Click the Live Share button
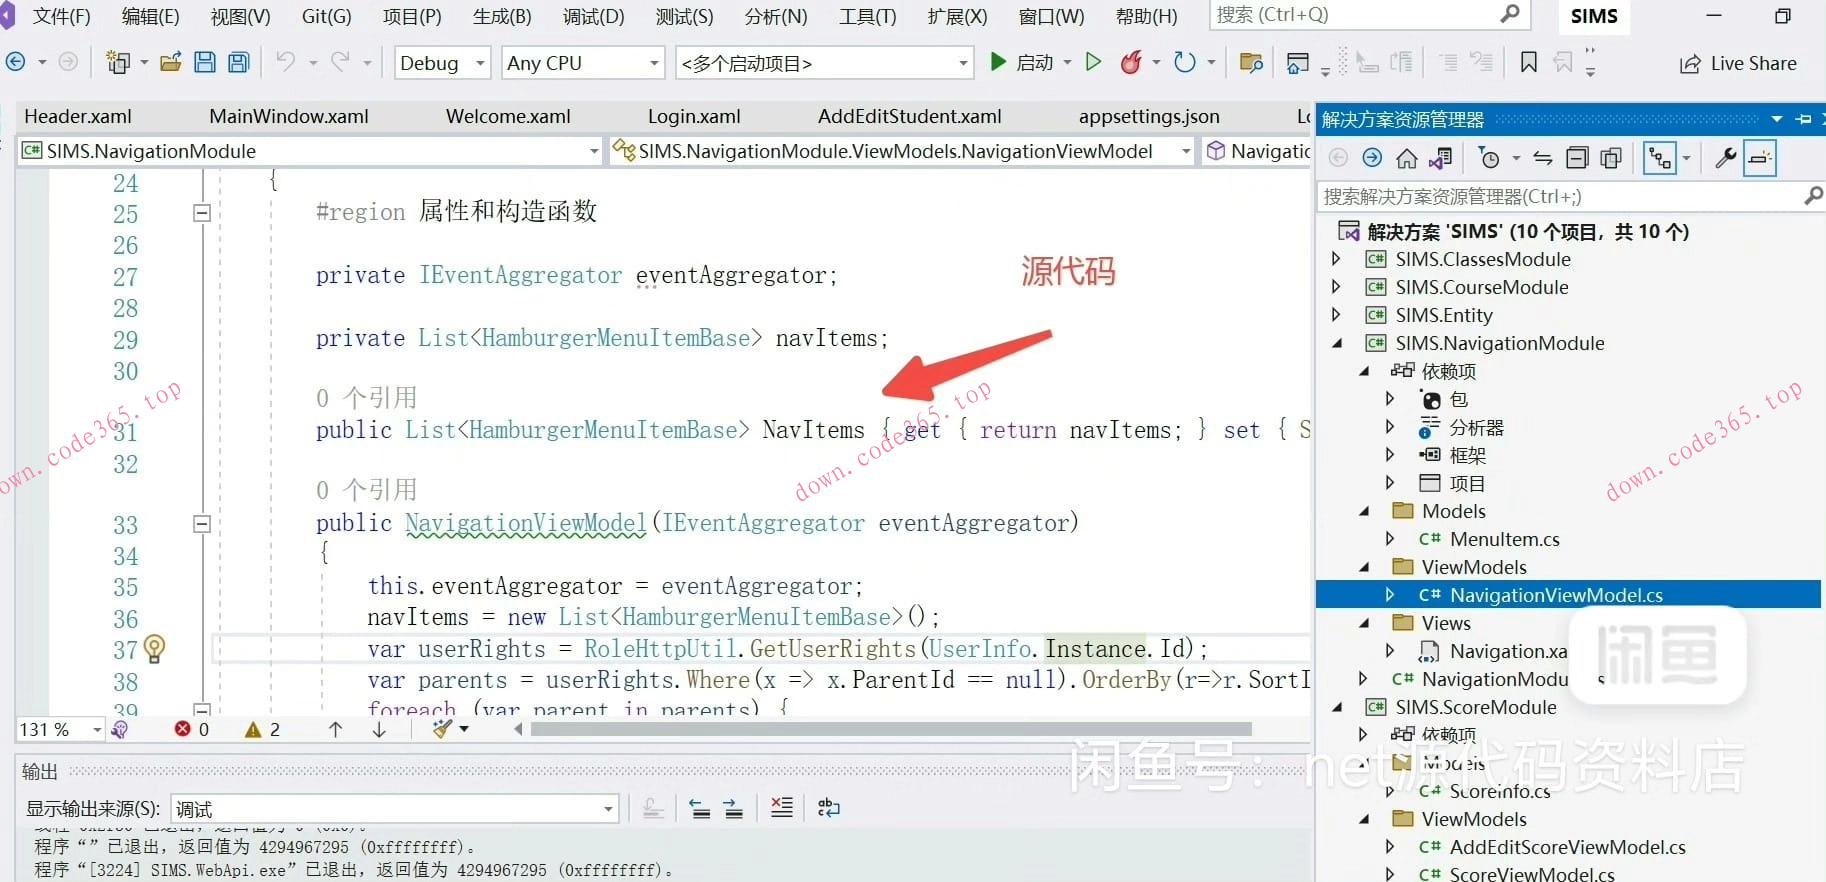 point(1738,63)
